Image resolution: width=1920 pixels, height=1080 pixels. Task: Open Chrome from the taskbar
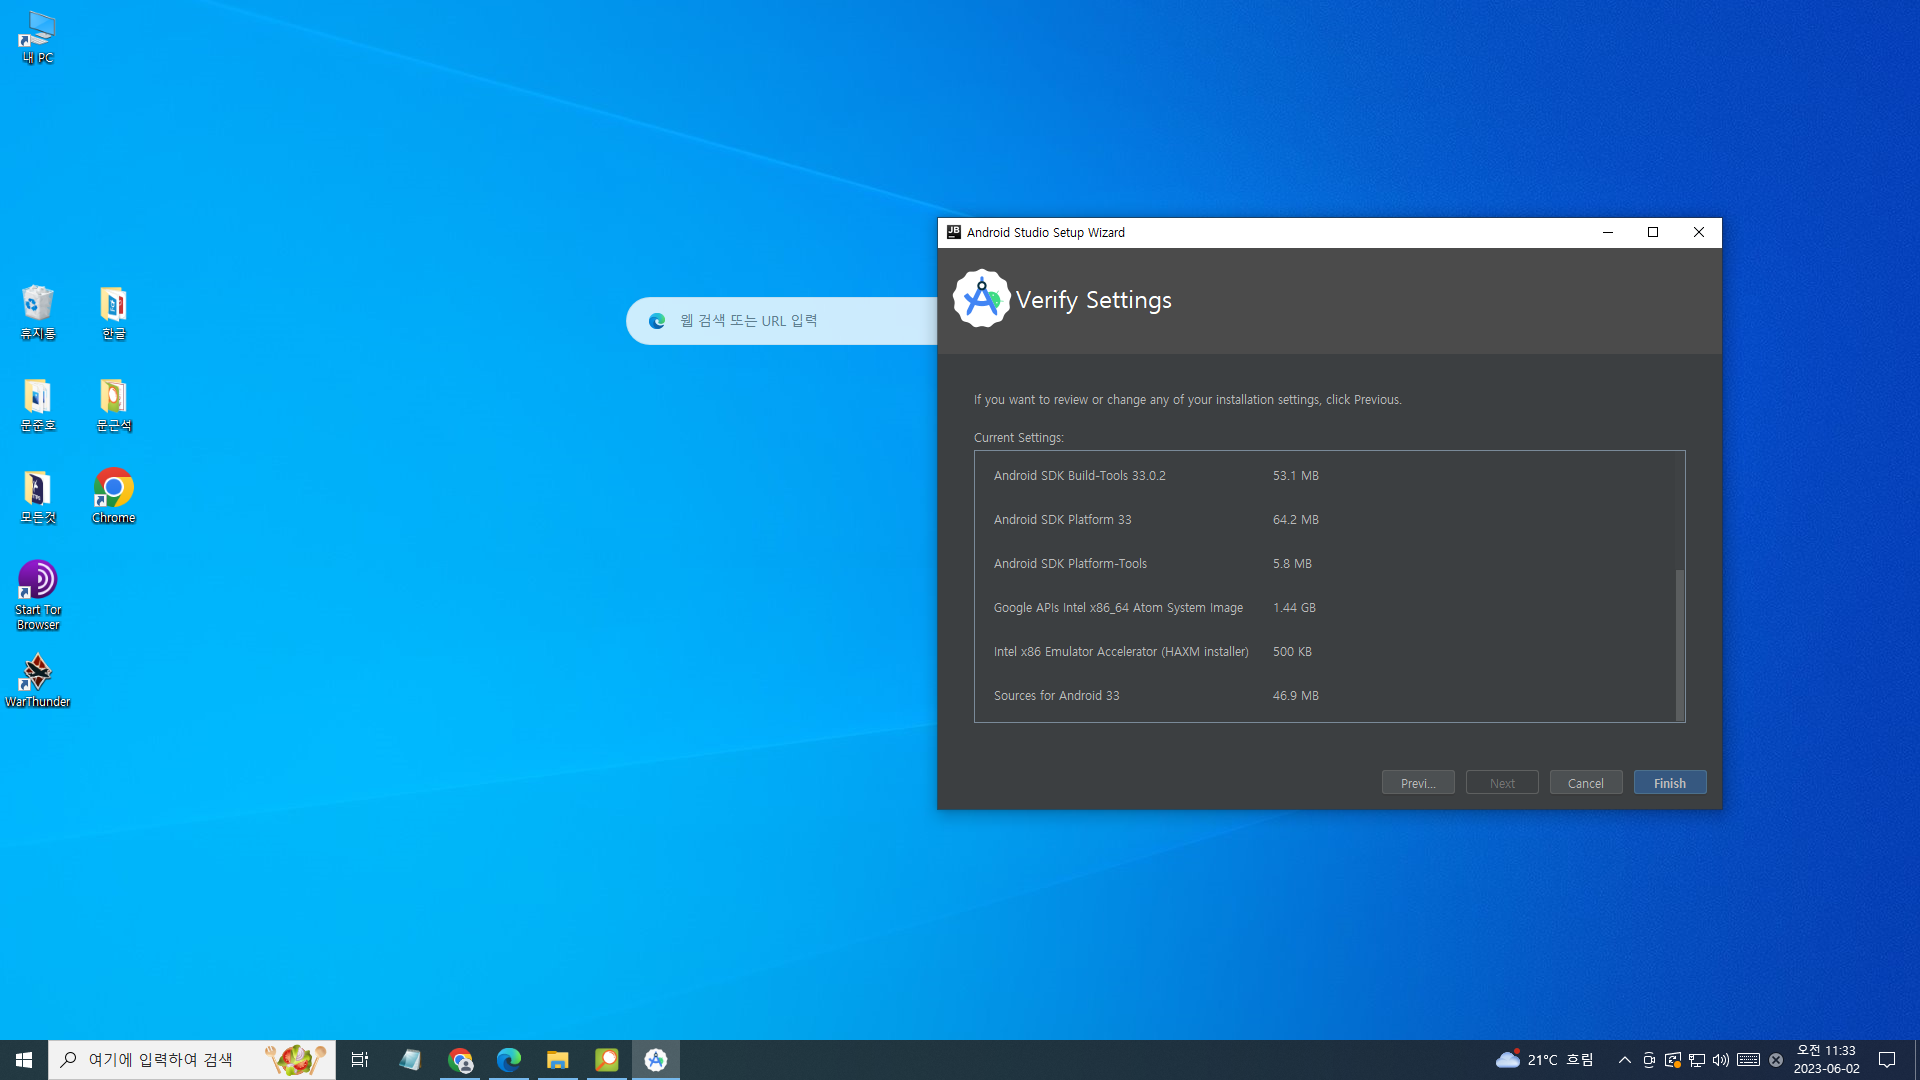(x=460, y=1060)
